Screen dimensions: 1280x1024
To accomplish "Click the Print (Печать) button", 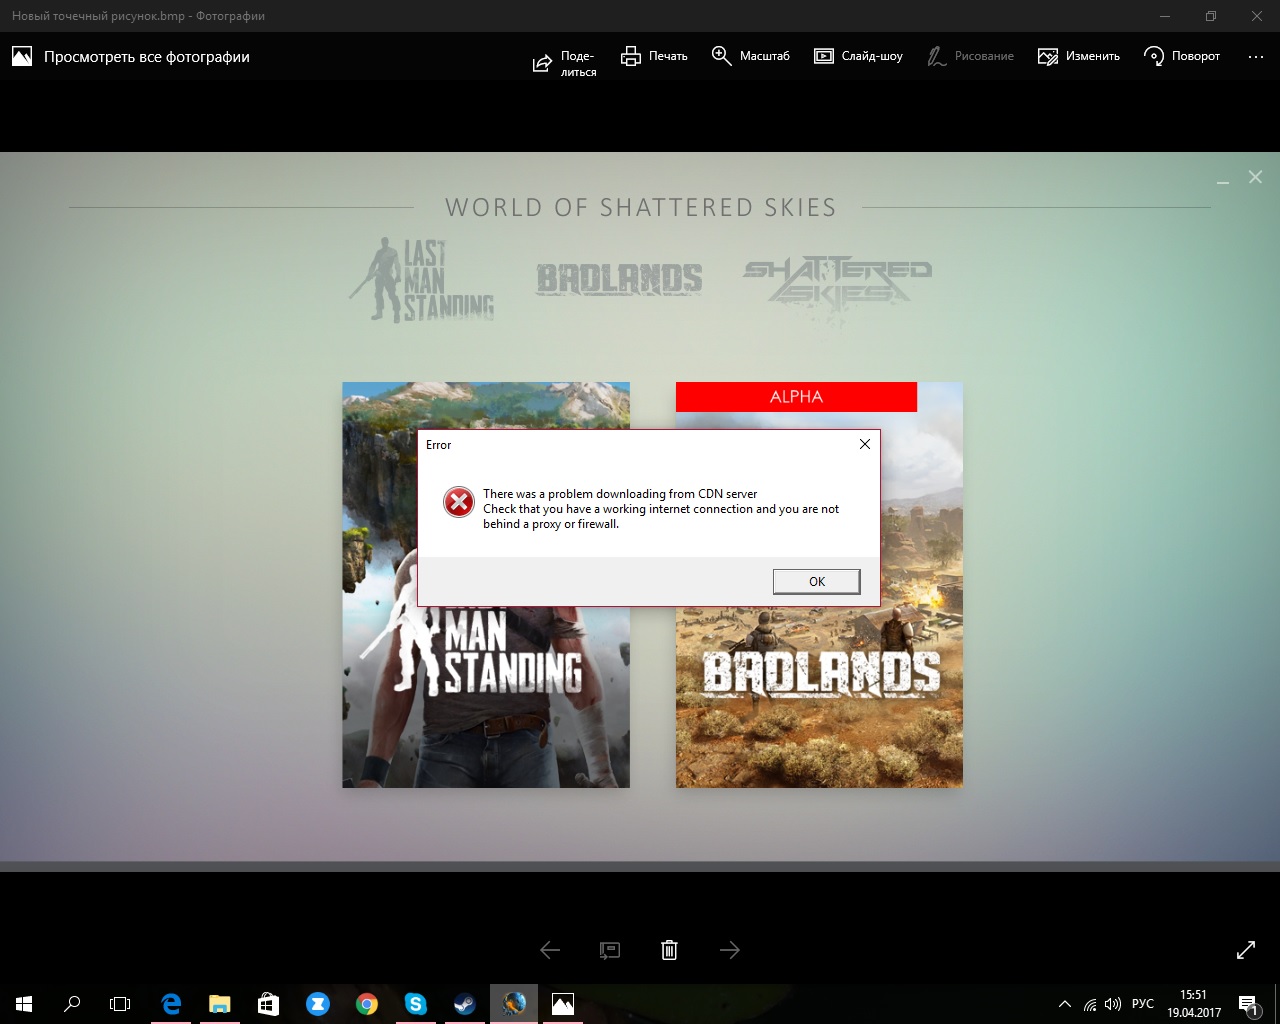I will coord(654,56).
